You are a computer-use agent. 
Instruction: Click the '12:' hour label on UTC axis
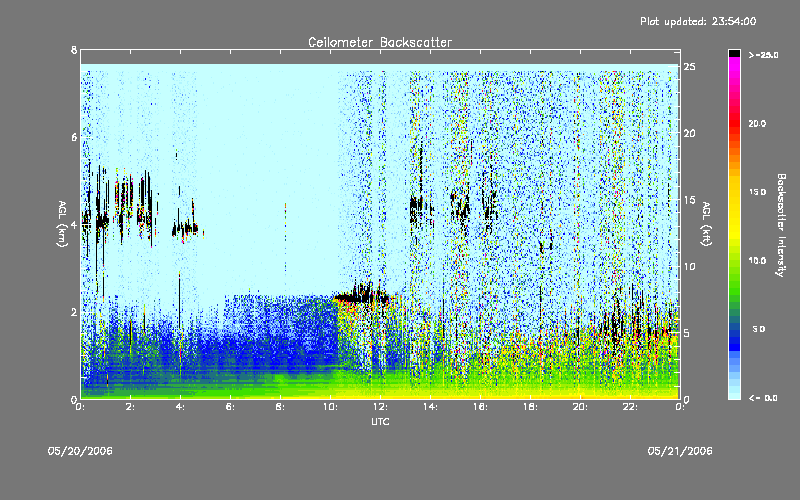(380, 407)
